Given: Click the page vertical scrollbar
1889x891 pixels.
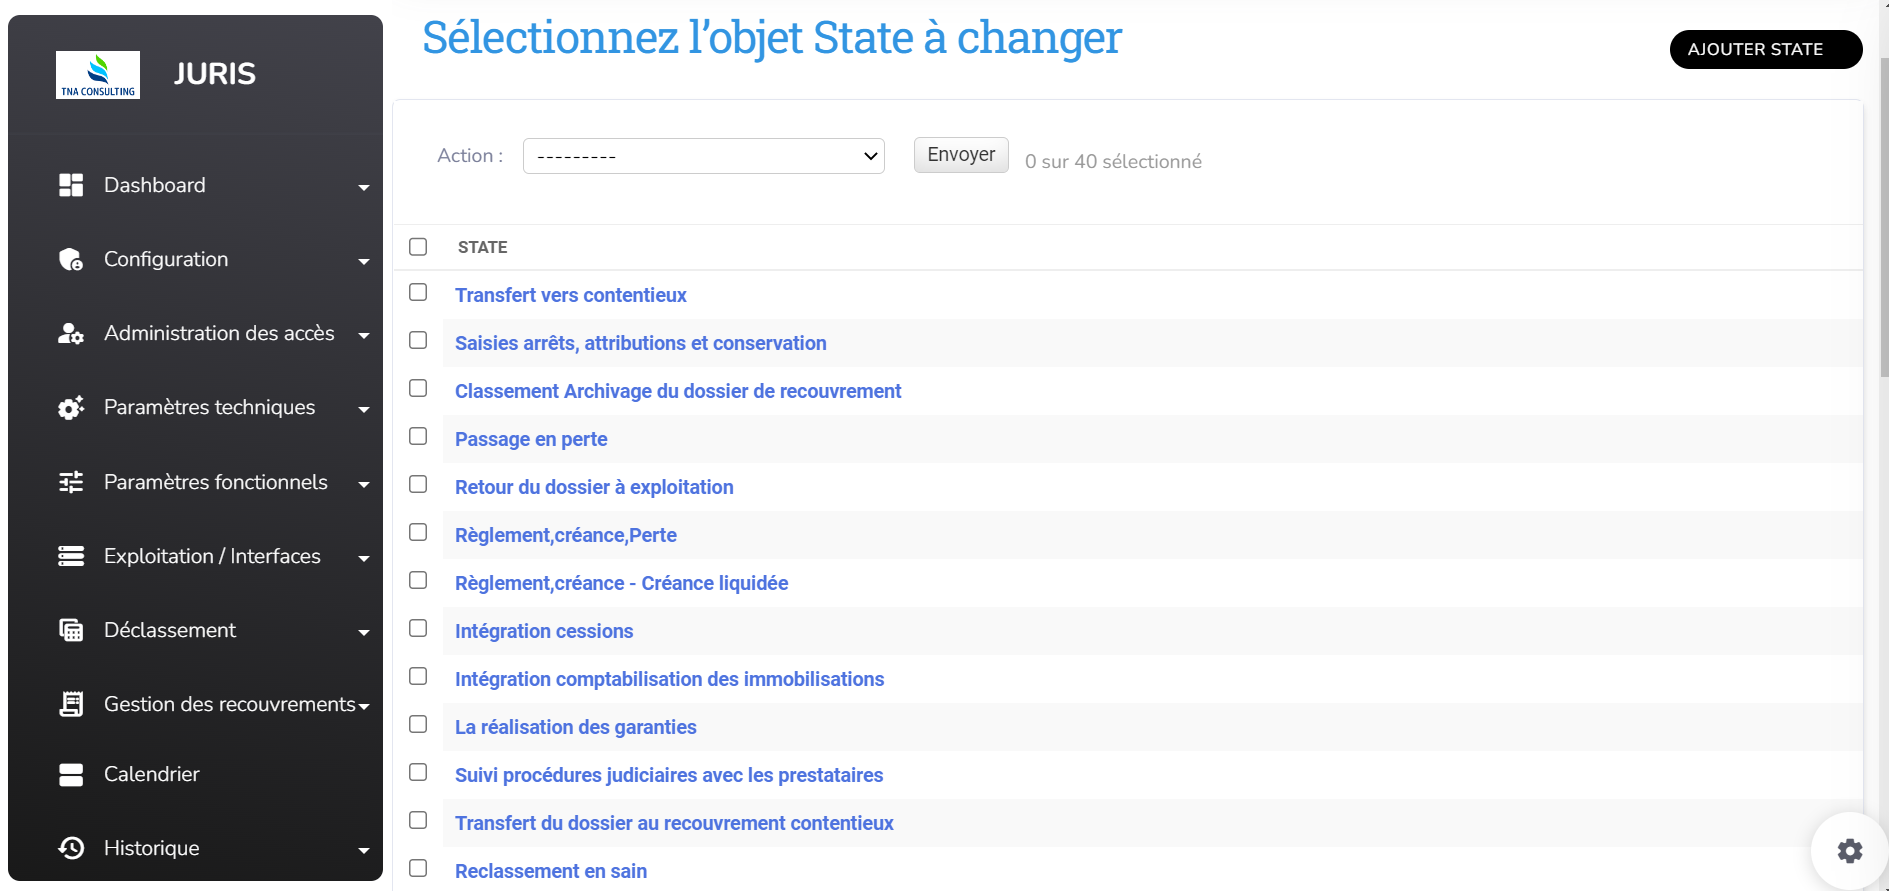Looking at the screenshot, I should click(1884, 220).
